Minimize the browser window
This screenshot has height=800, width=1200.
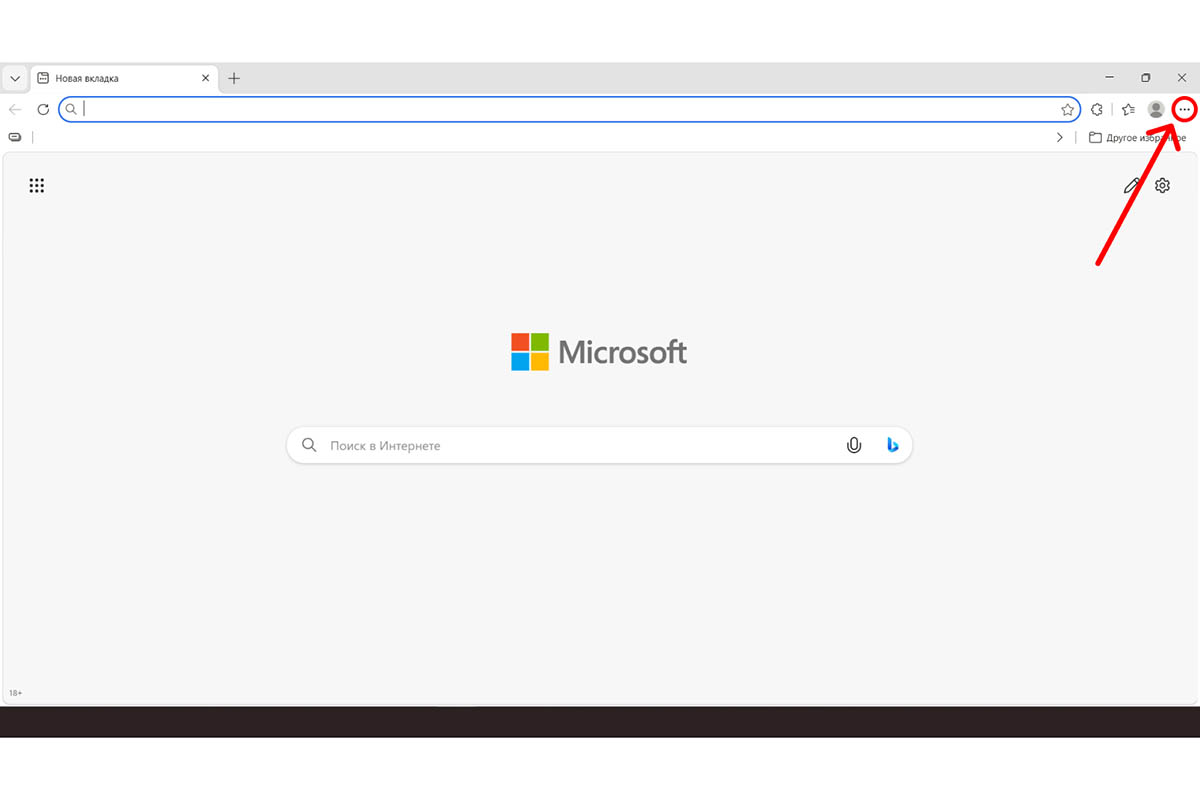[x=1110, y=77]
